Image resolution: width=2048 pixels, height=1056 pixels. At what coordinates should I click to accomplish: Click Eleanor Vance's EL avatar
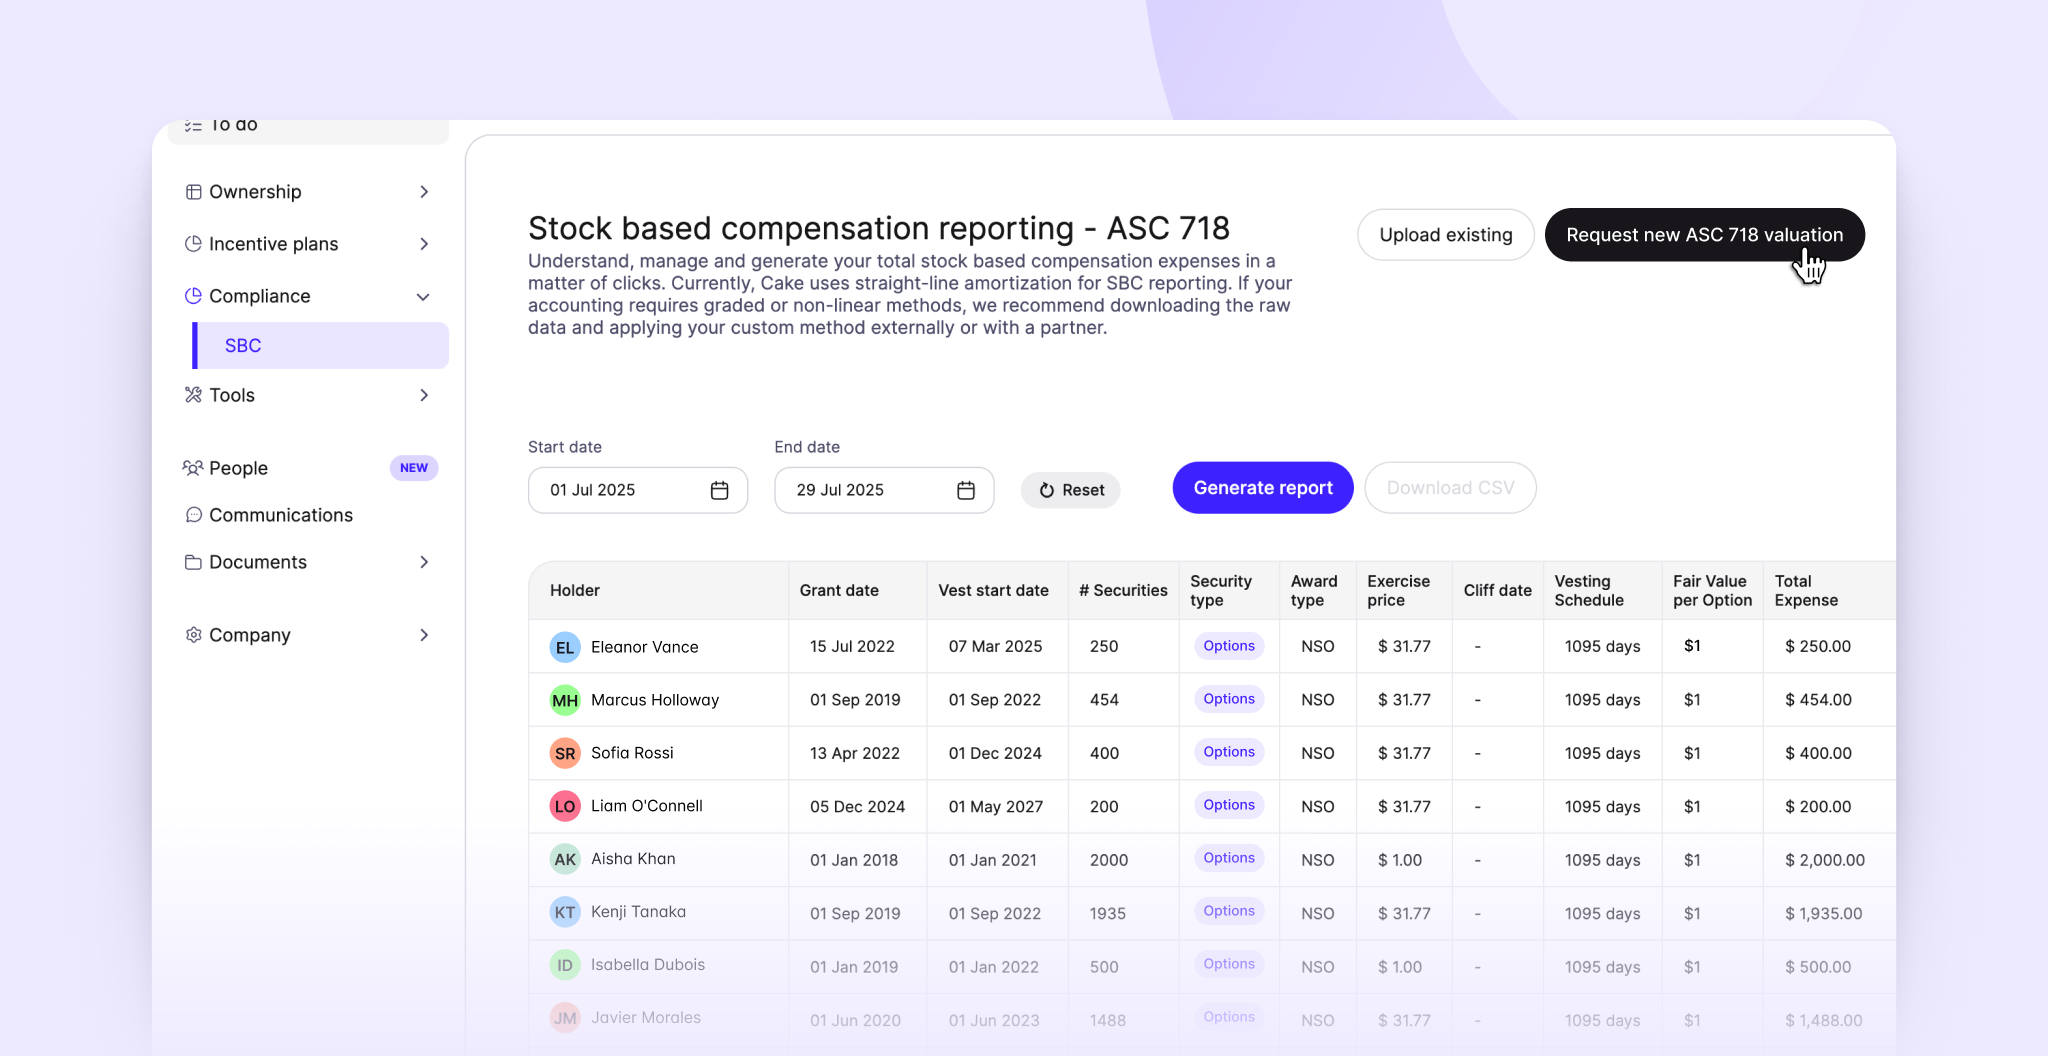(x=565, y=647)
